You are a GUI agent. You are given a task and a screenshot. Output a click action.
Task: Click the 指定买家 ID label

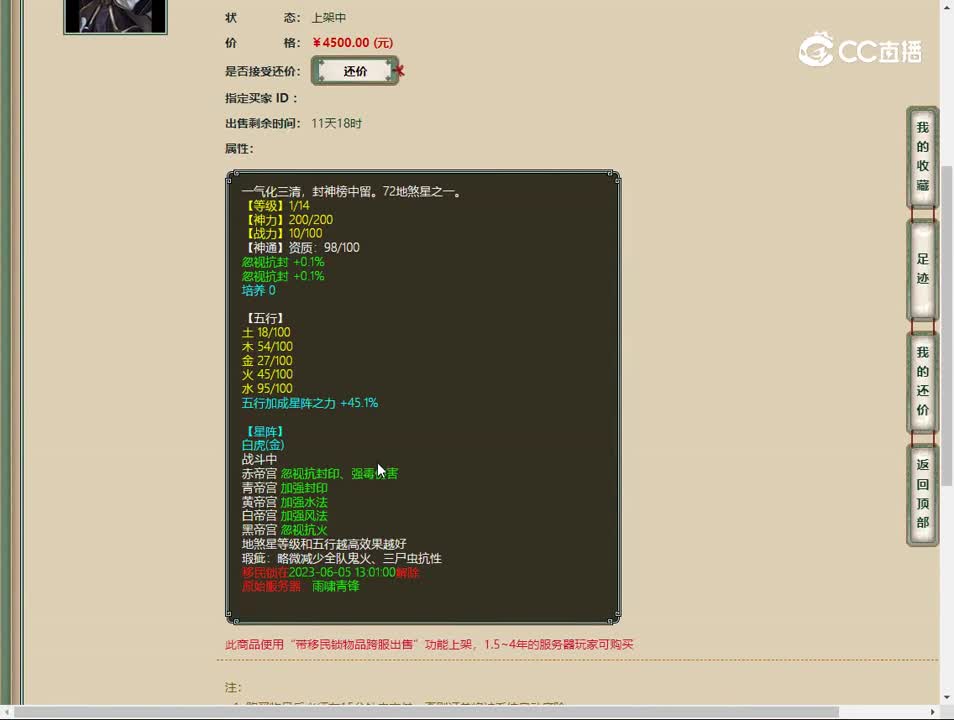pyautogui.click(x=262, y=98)
